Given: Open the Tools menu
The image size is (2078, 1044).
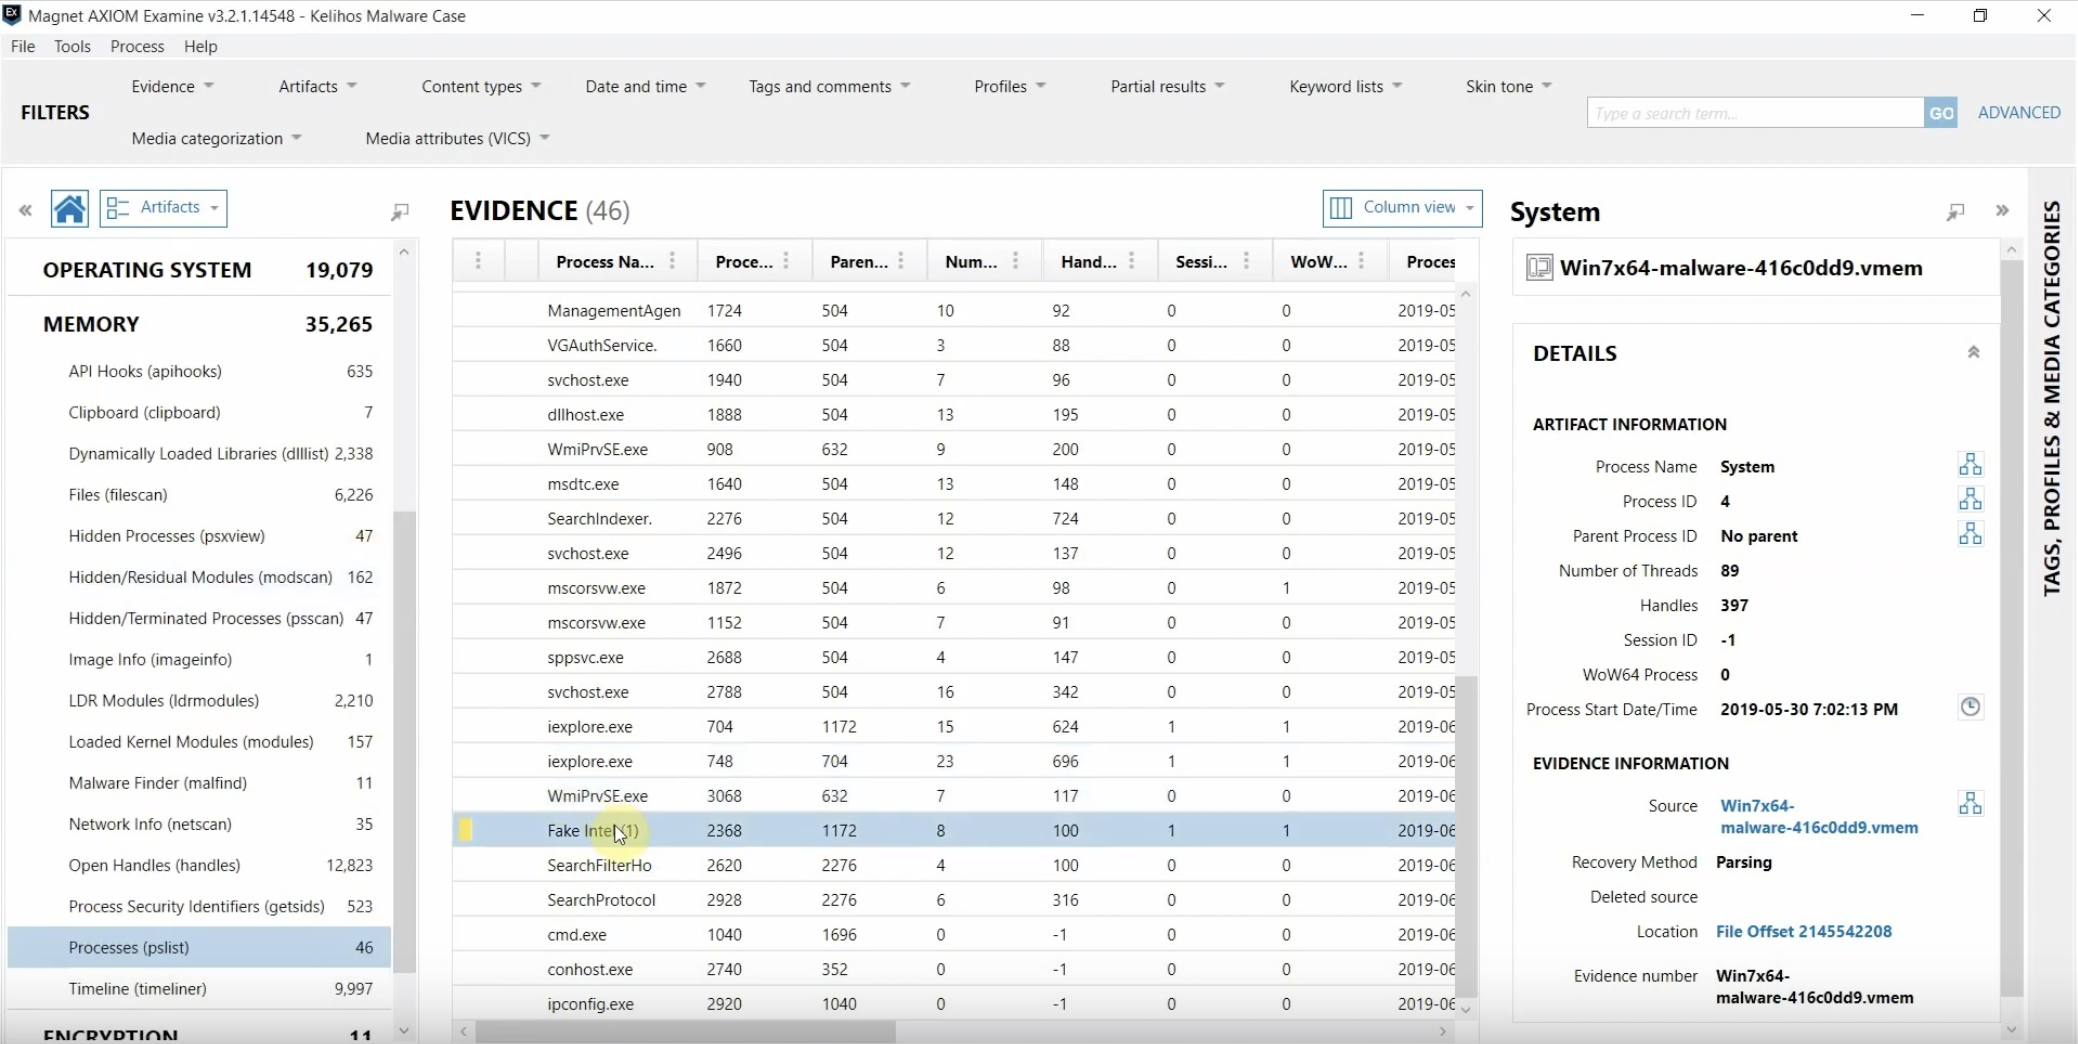Looking at the screenshot, I should [x=72, y=46].
